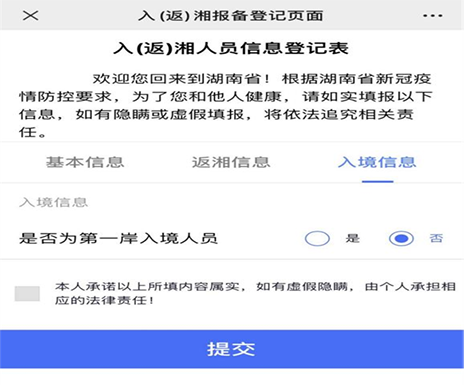Switch to the 返湘信息 tab
Screen dimensions: 472x385
231,162
